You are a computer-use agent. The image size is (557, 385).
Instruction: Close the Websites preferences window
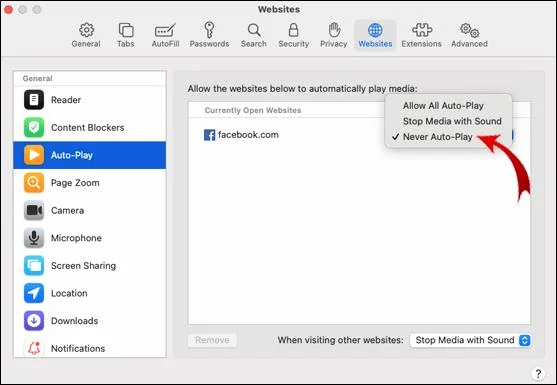click(9, 10)
